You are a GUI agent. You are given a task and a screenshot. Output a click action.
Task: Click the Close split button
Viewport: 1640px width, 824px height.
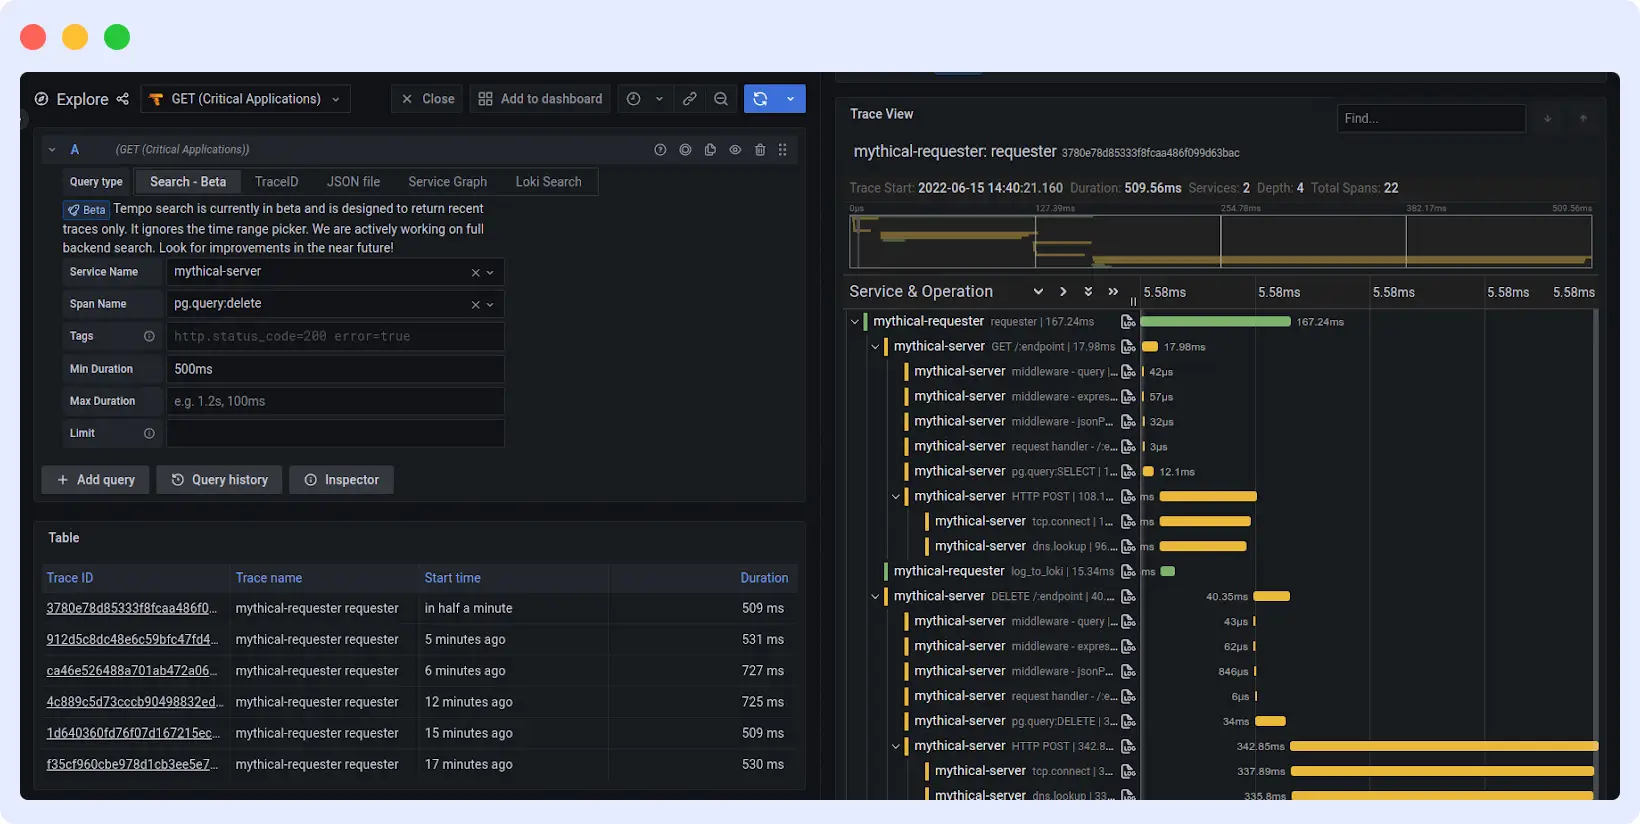pos(428,99)
